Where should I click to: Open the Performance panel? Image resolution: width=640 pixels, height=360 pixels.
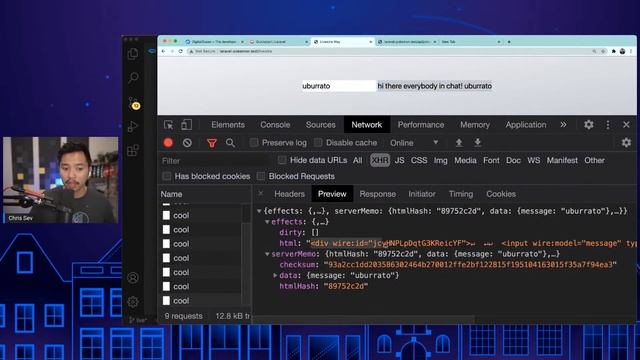pos(421,125)
